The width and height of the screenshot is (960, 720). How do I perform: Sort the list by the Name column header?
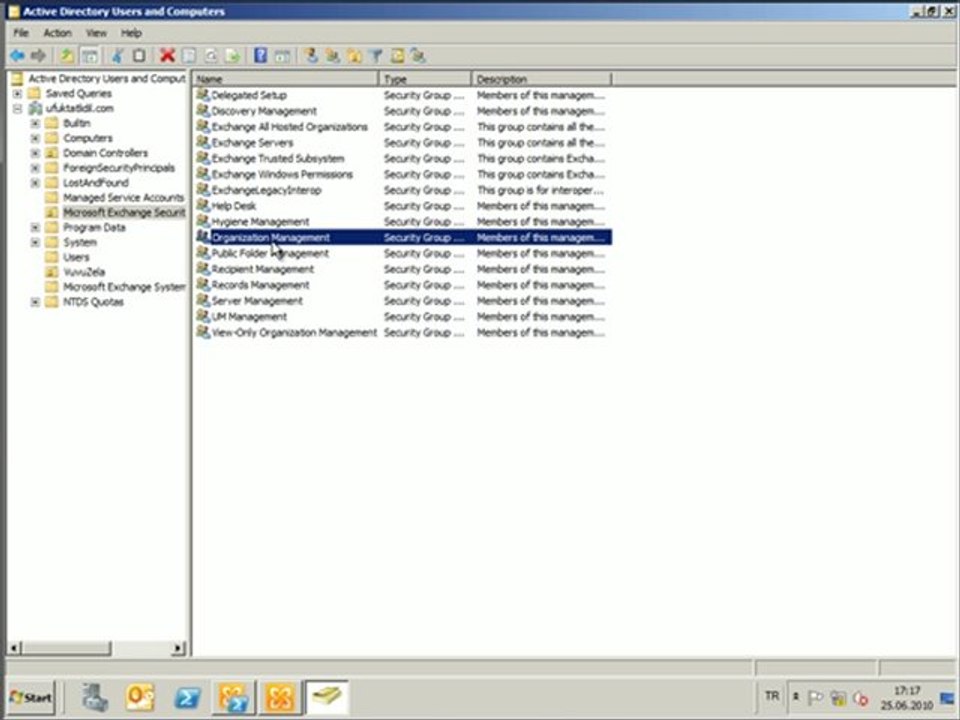285,79
